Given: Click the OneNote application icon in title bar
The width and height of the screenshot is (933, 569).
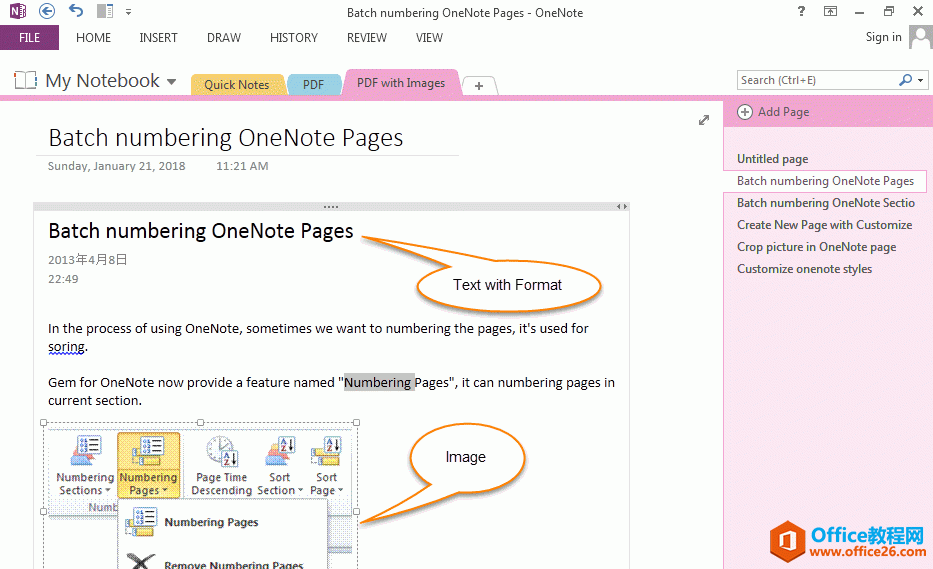Looking at the screenshot, I should 18,11.
